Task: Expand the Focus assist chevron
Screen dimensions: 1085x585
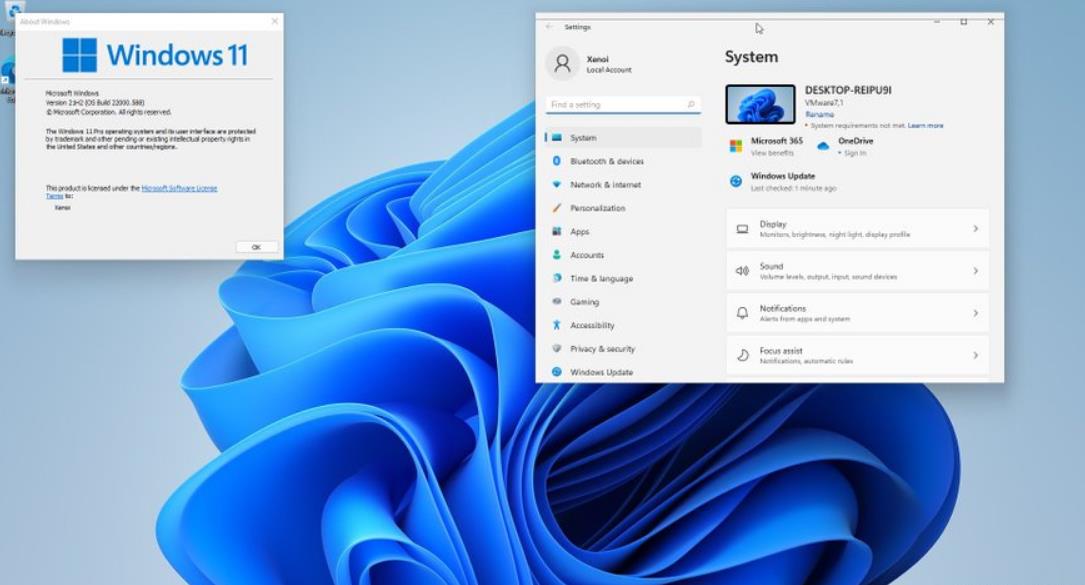Action: [975, 355]
